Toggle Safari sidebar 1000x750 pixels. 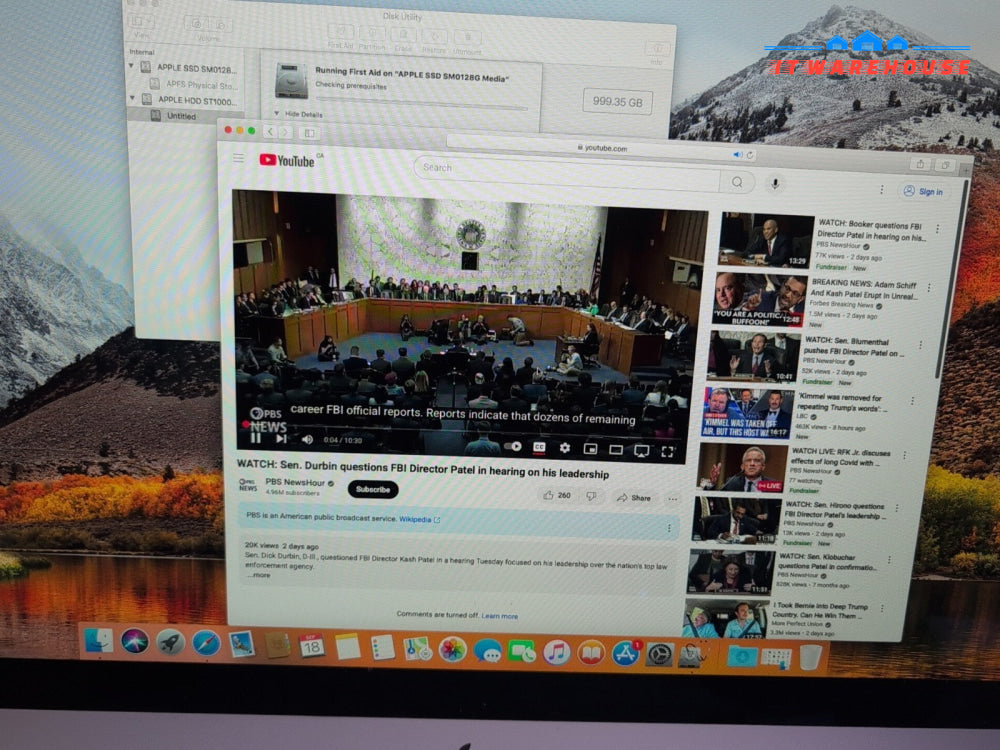click(x=309, y=133)
